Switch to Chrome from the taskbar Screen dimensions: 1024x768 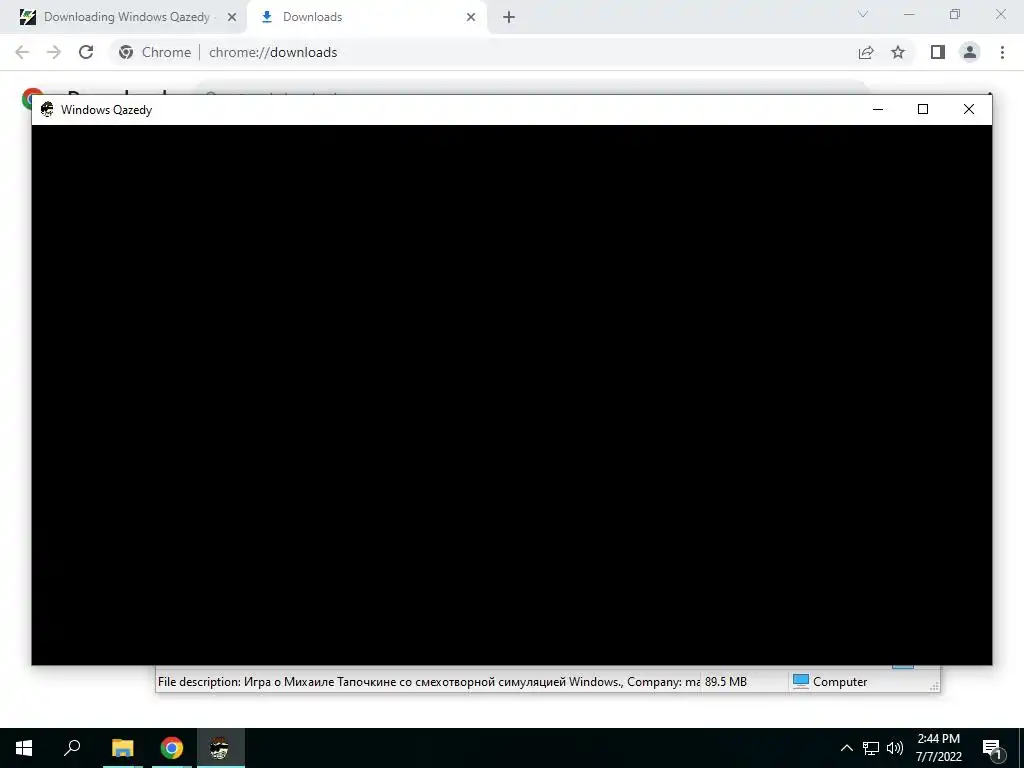[x=172, y=748]
